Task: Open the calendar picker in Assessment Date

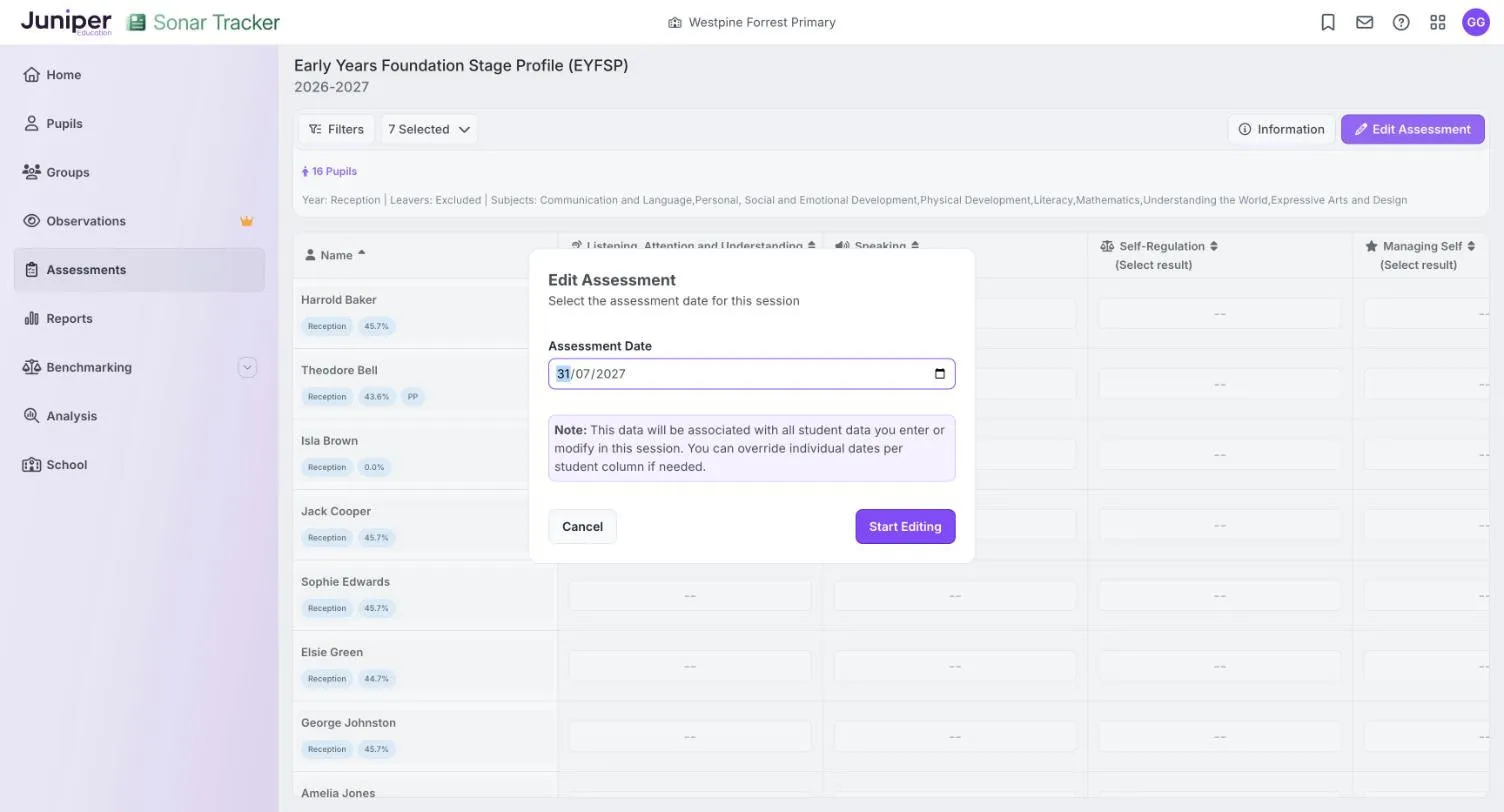Action: tap(940, 374)
